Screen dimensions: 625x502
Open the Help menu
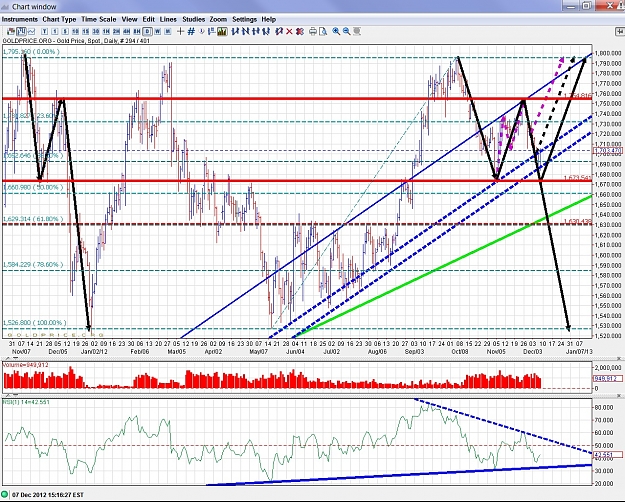pyautogui.click(x=268, y=19)
